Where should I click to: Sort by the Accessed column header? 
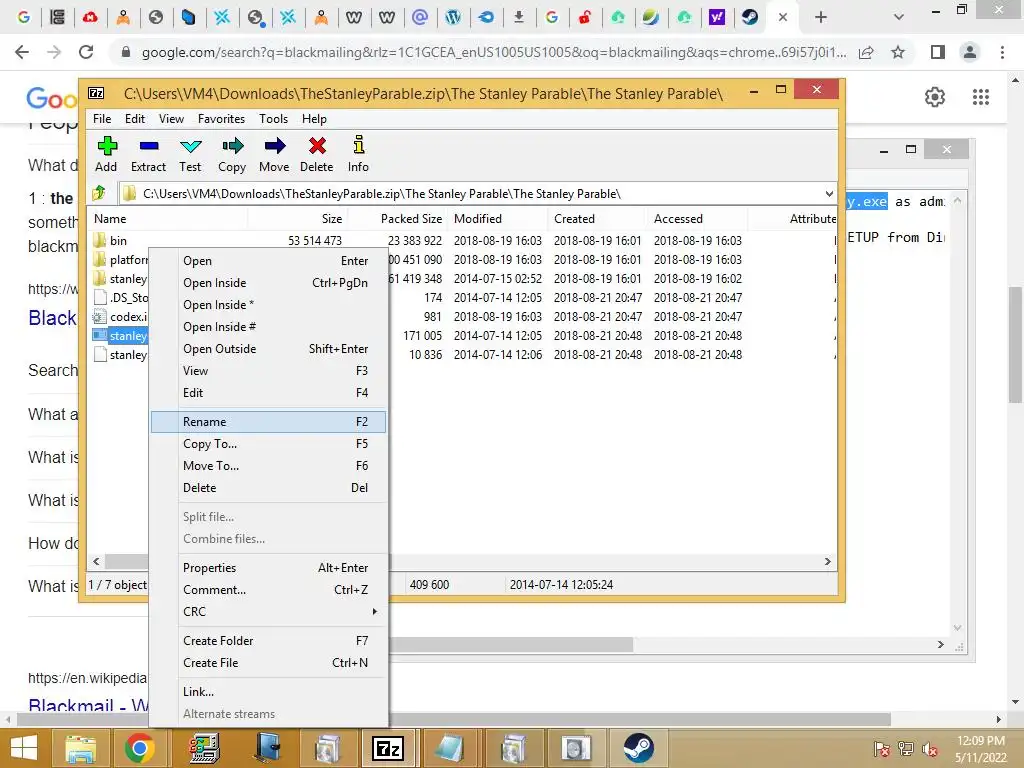pyautogui.click(x=697, y=219)
